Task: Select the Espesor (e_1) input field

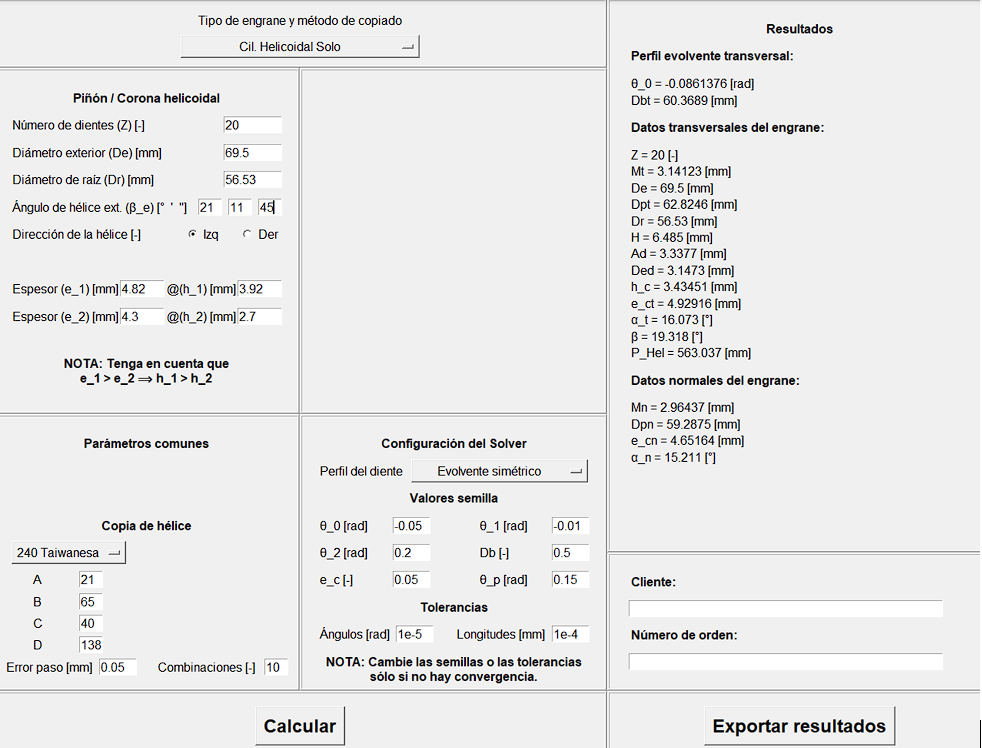Action: point(140,289)
